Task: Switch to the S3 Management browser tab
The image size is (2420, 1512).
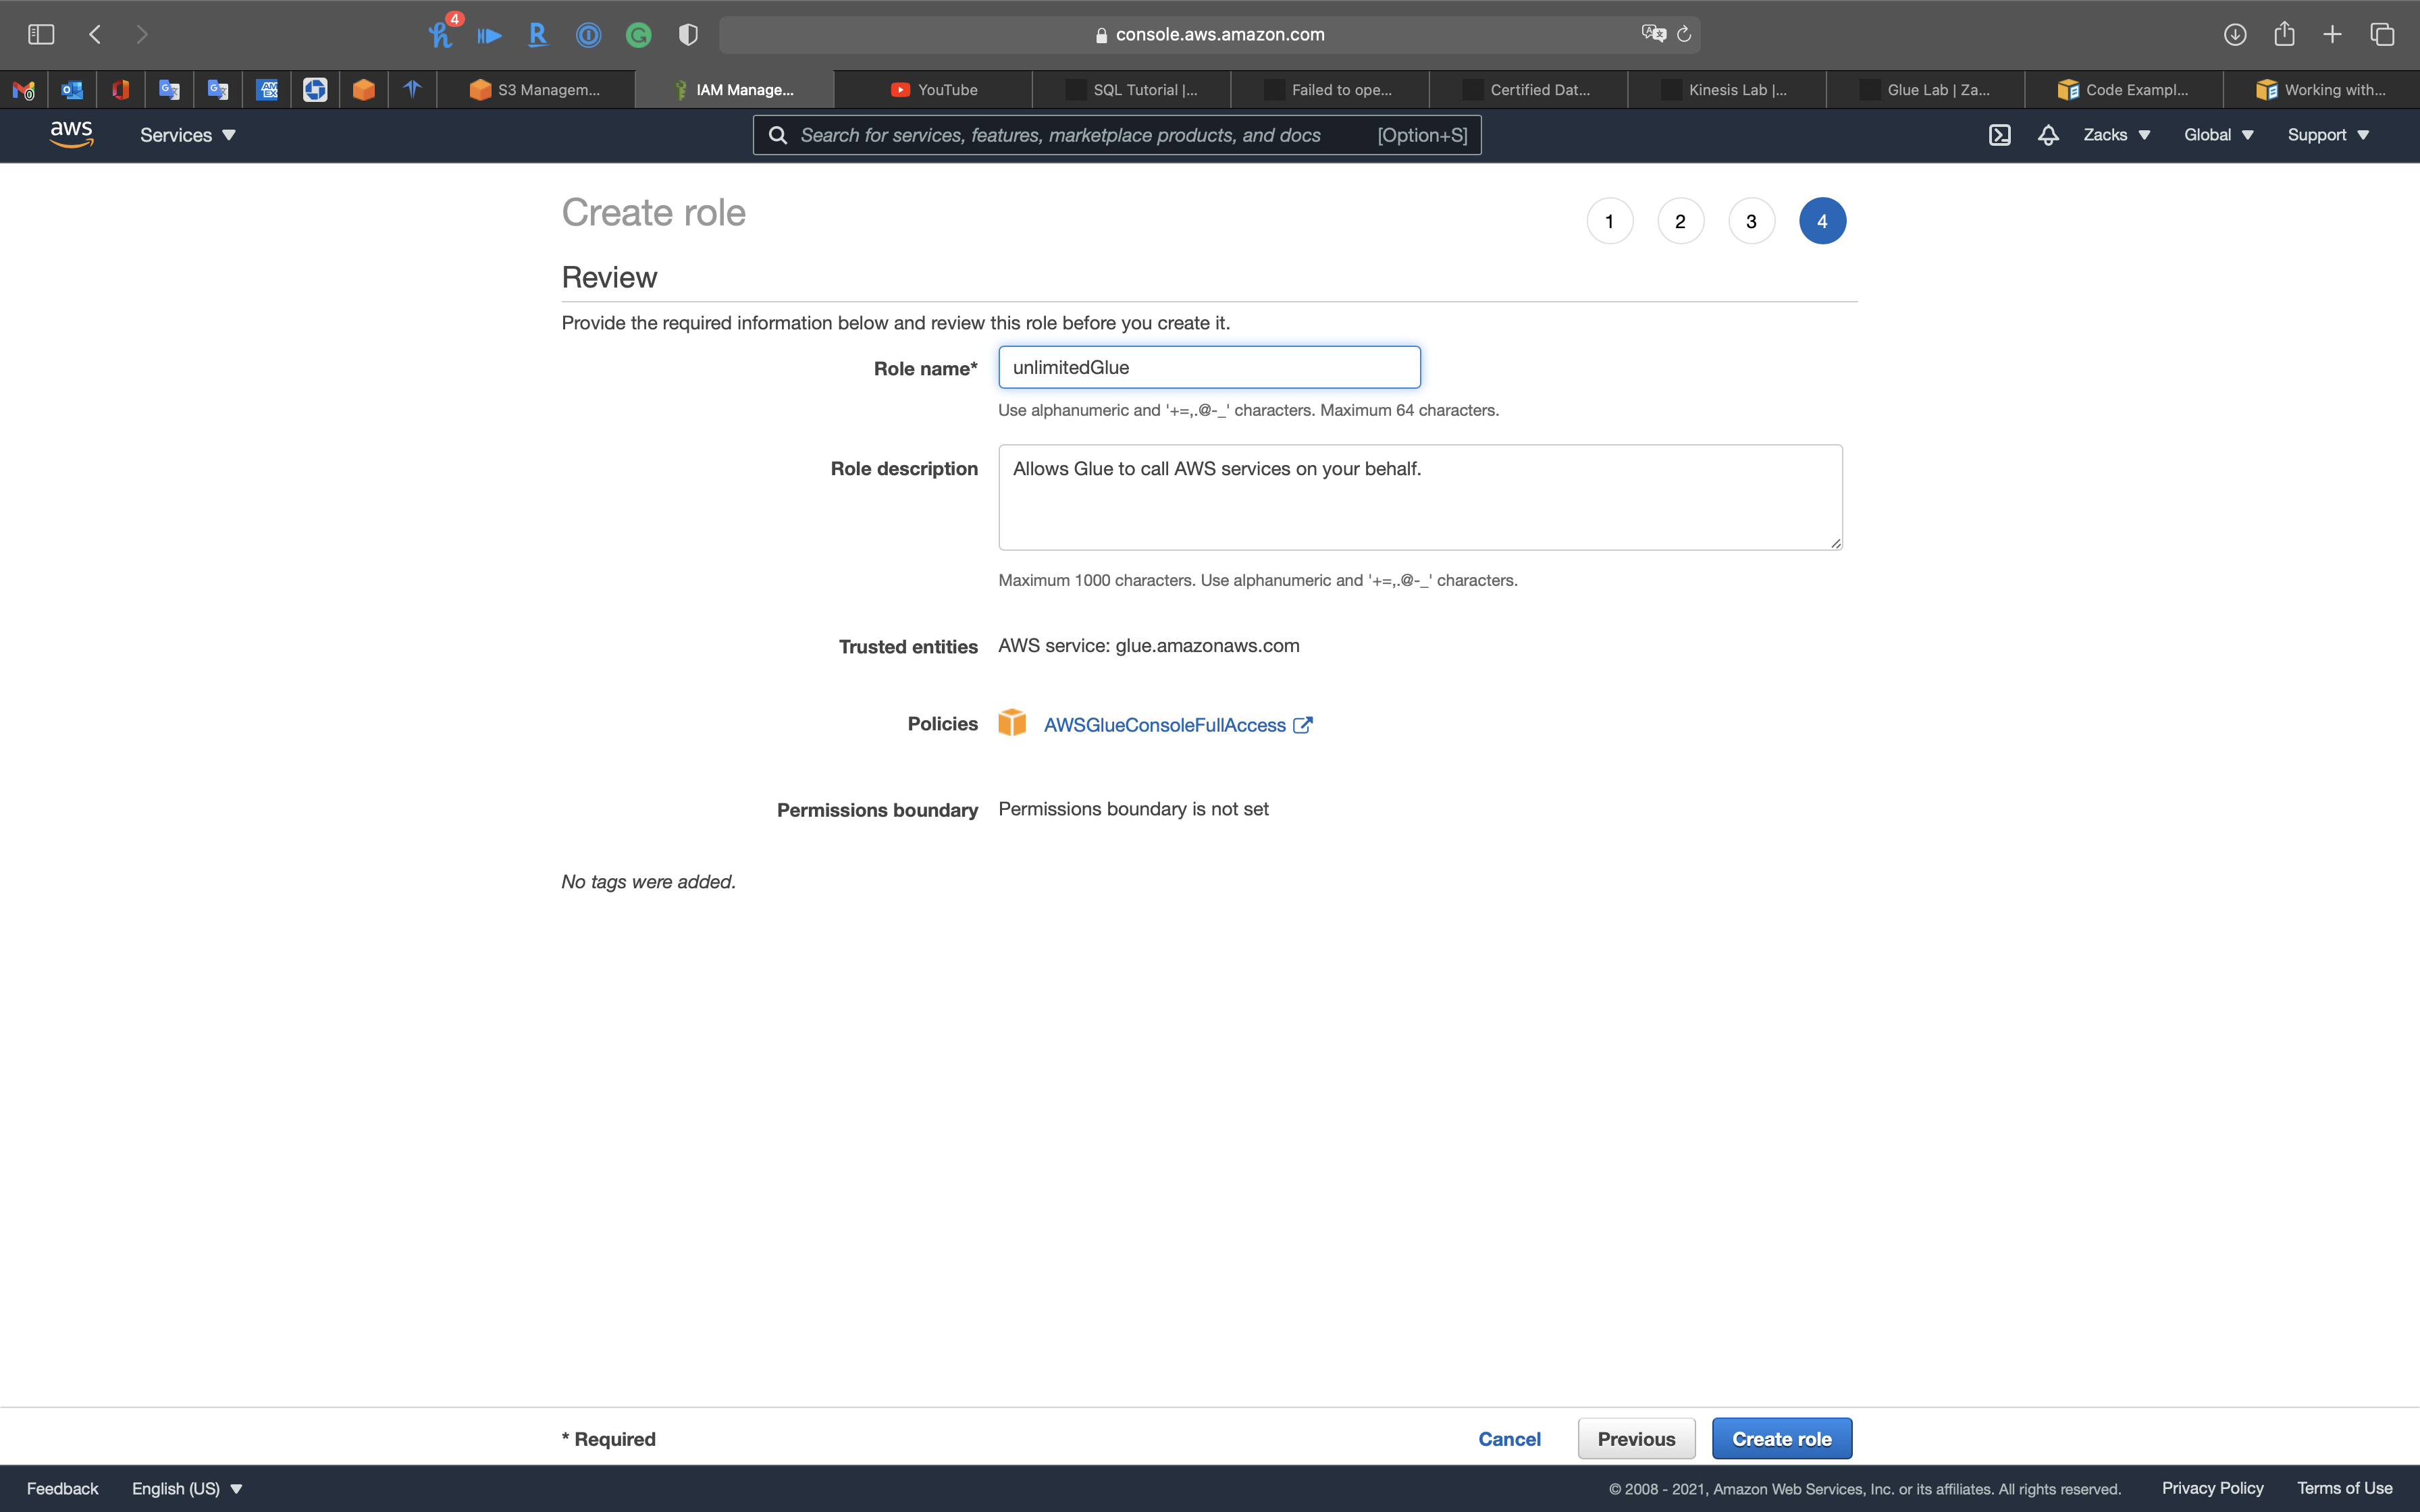Action: [x=536, y=90]
